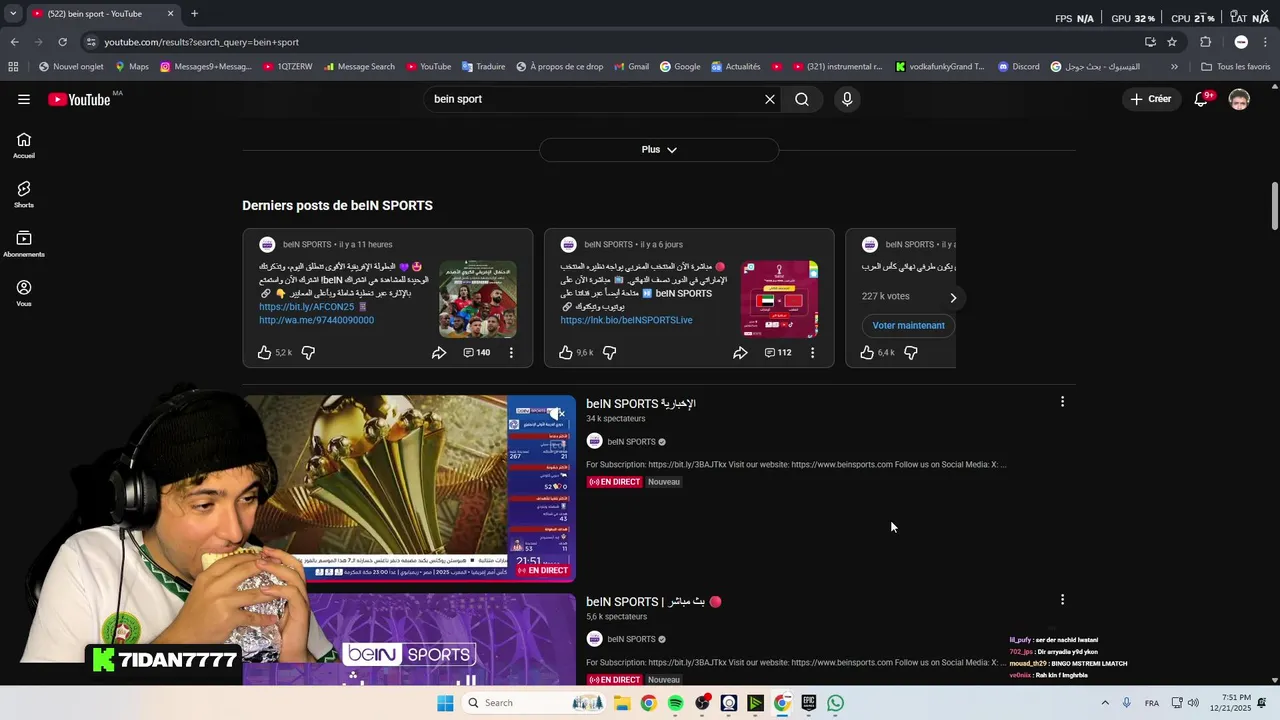Expand the Plus button with chevron
Screen dimensions: 1280x720
(x=659, y=150)
